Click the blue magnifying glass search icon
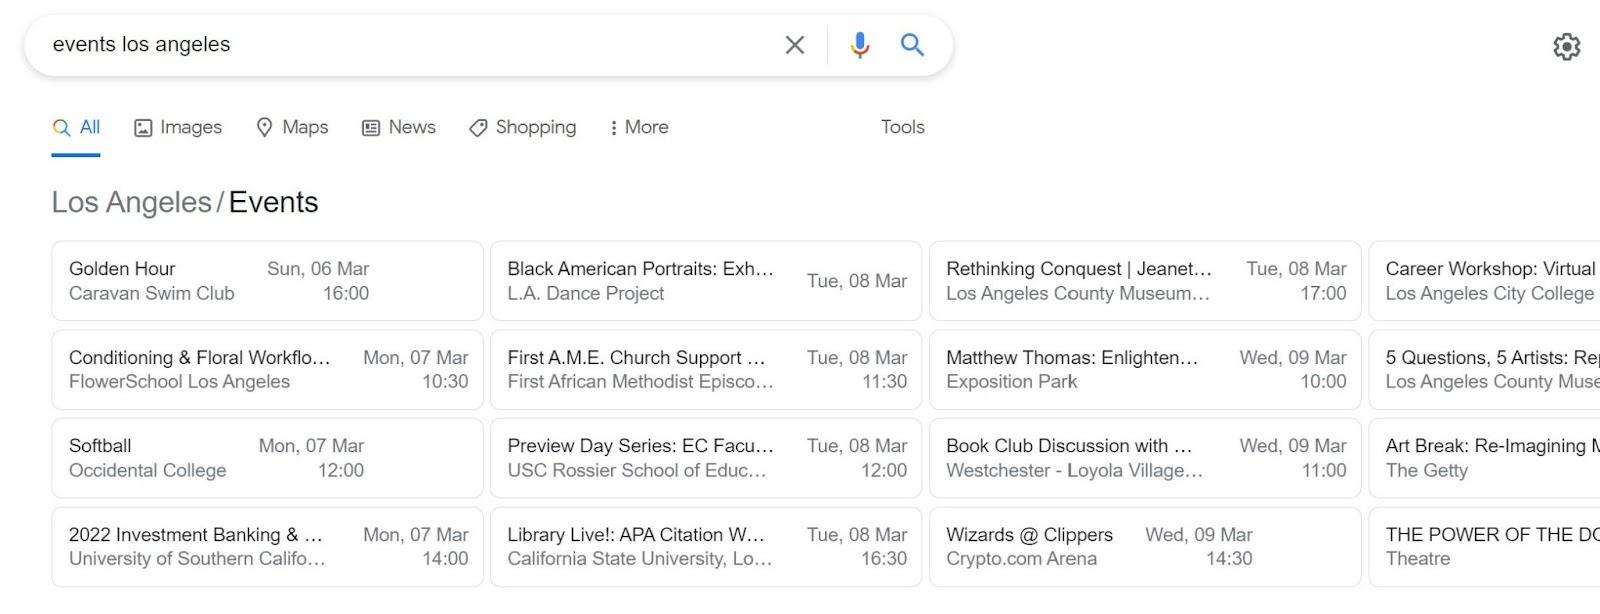Viewport: 1600px width, 614px height. tap(912, 44)
